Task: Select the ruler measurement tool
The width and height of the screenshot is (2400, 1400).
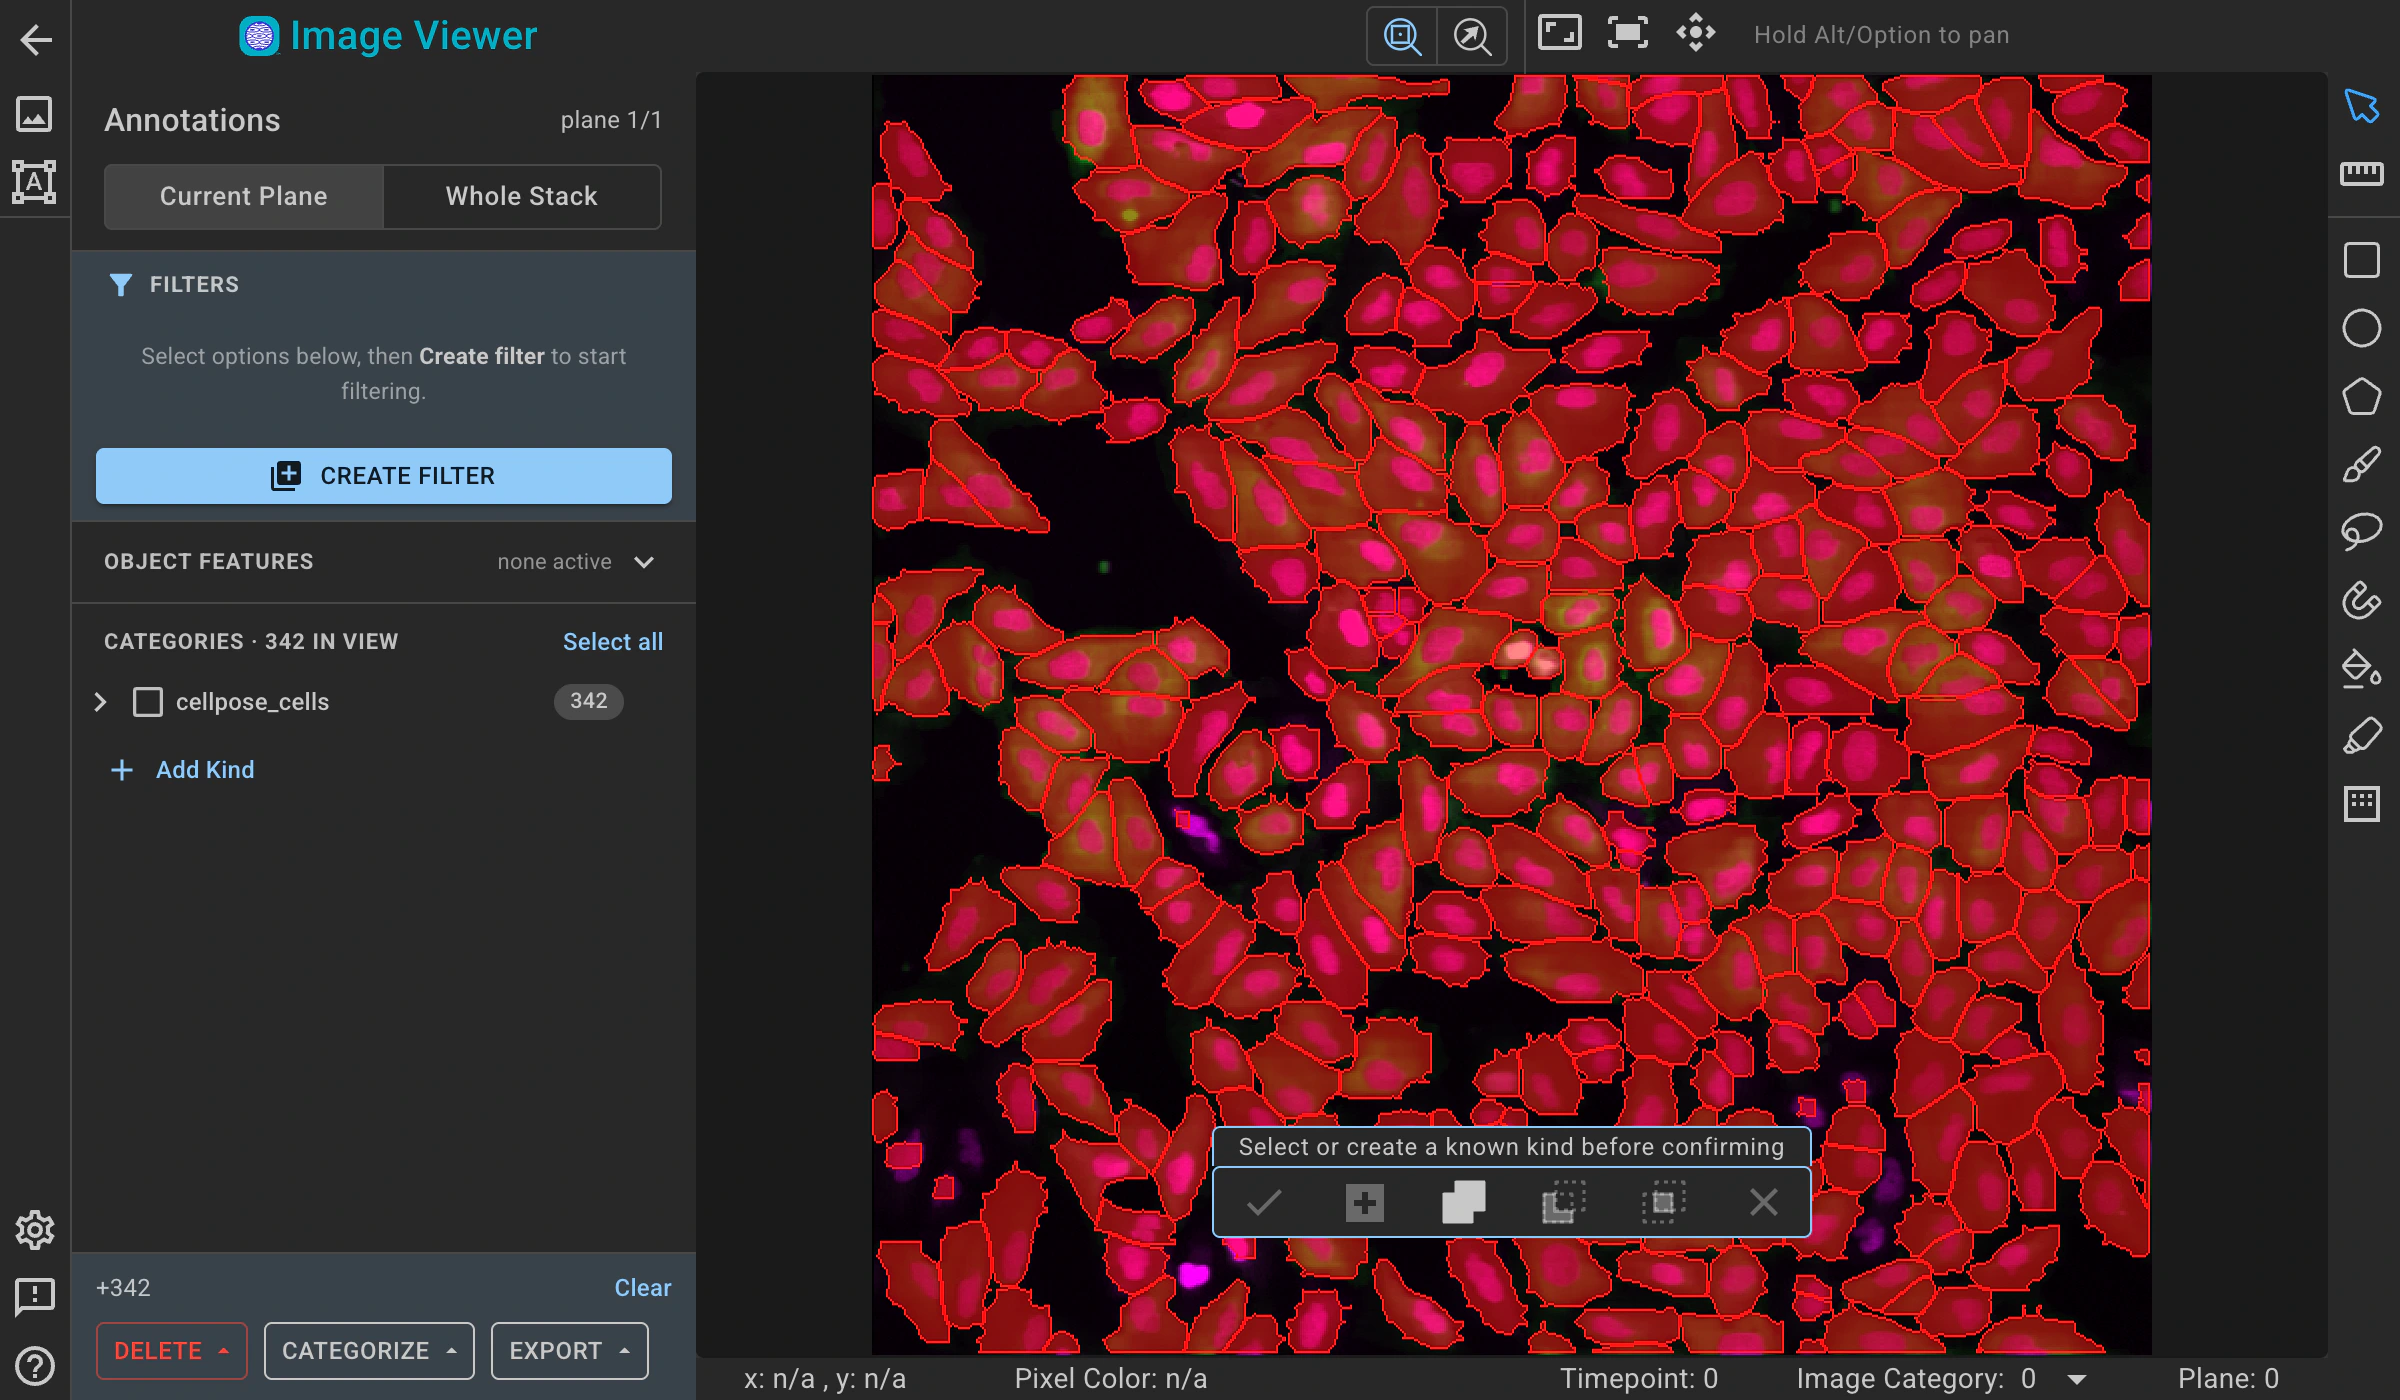Action: (2362, 173)
